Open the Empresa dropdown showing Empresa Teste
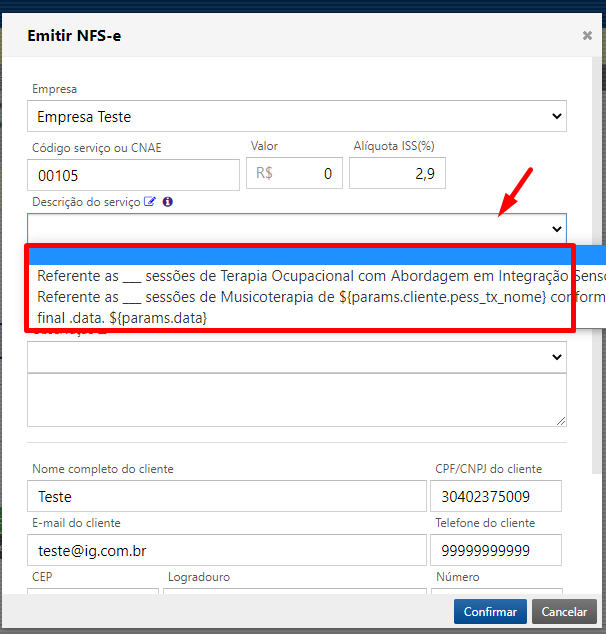Viewport: 606px width, 634px height. pyautogui.click(x=297, y=116)
